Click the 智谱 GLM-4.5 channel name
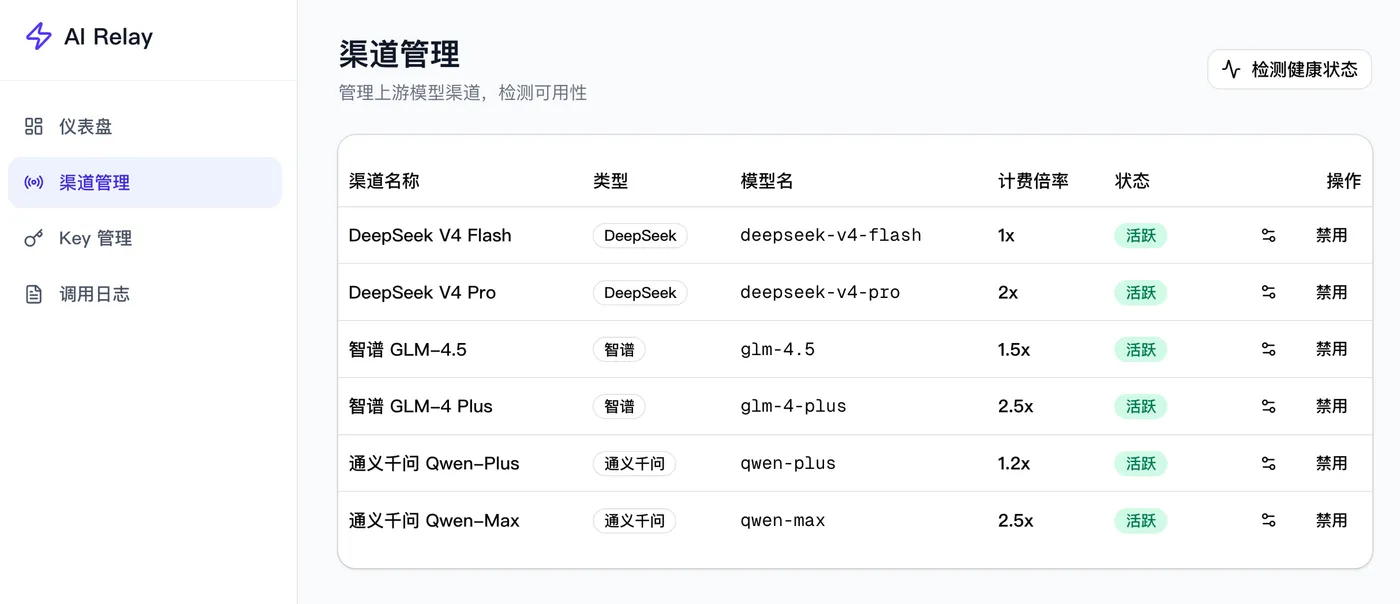Viewport: 1400px width, 604px height. (408, 349)
